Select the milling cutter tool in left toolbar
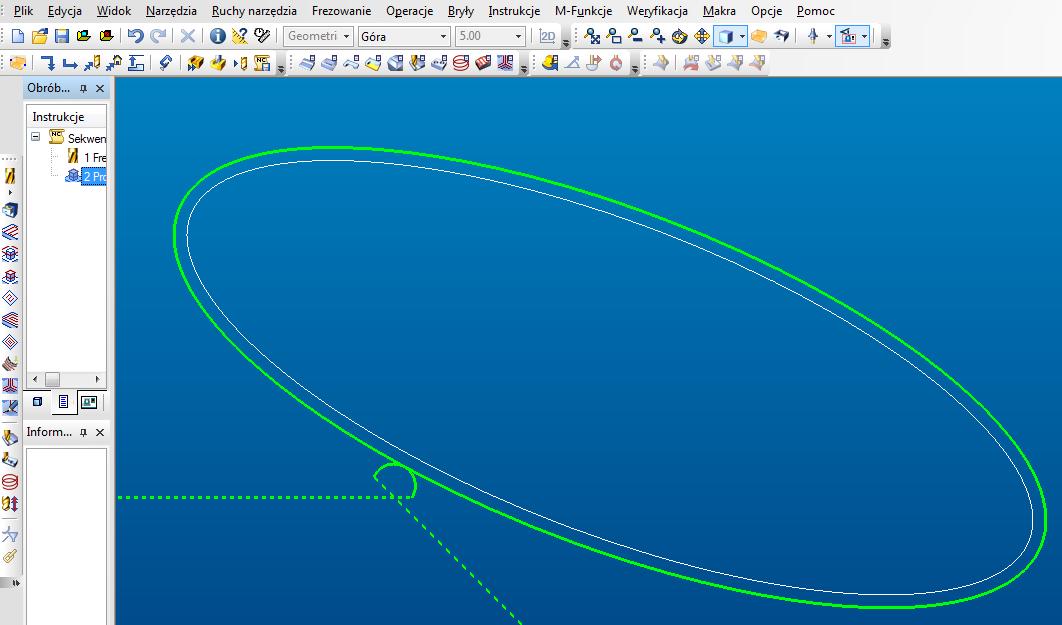This screenshot has width=1062, height=625. click(9, 177)
